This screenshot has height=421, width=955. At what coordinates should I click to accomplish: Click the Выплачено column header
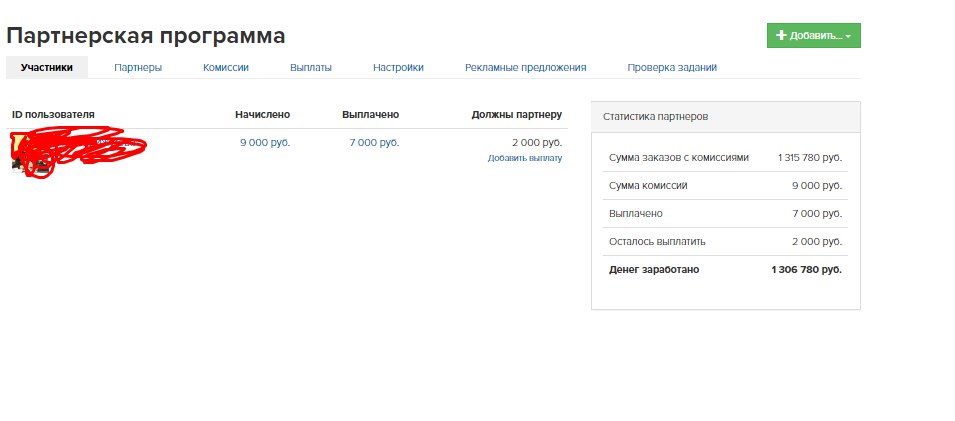pos(370,115)
